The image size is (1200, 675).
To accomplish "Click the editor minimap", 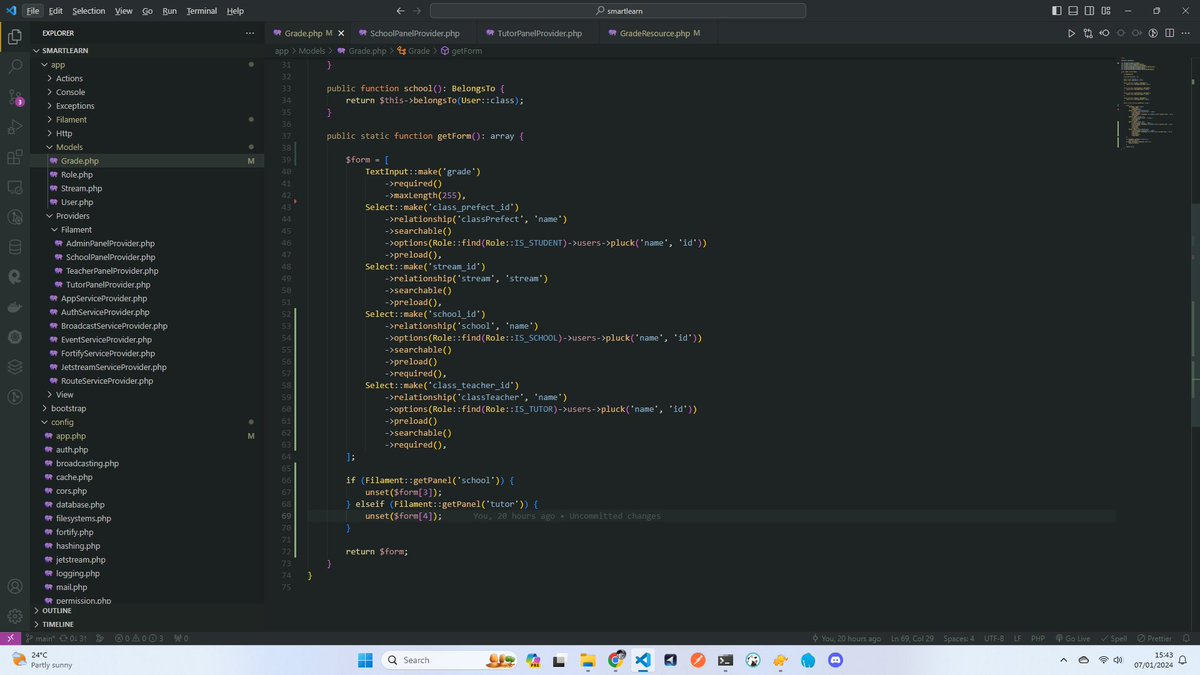I will point(1150,102).
